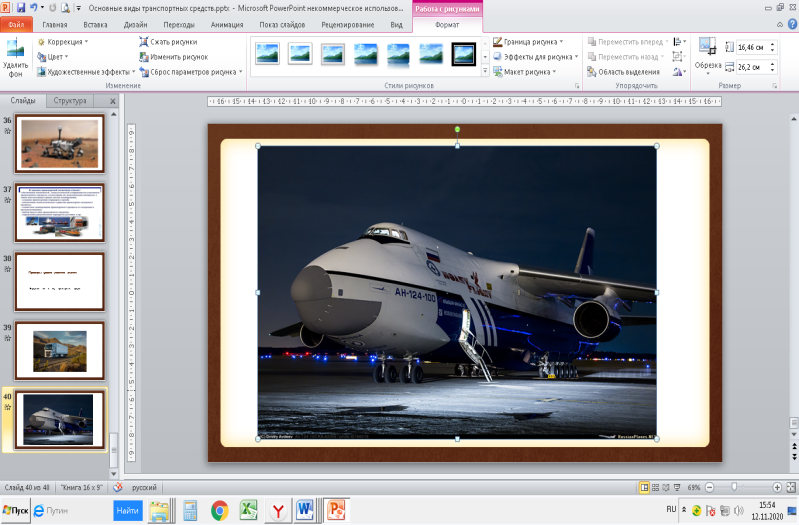The image size is (799, 525).
Task: Fit slide to current window icon
Action: [791, 487]
